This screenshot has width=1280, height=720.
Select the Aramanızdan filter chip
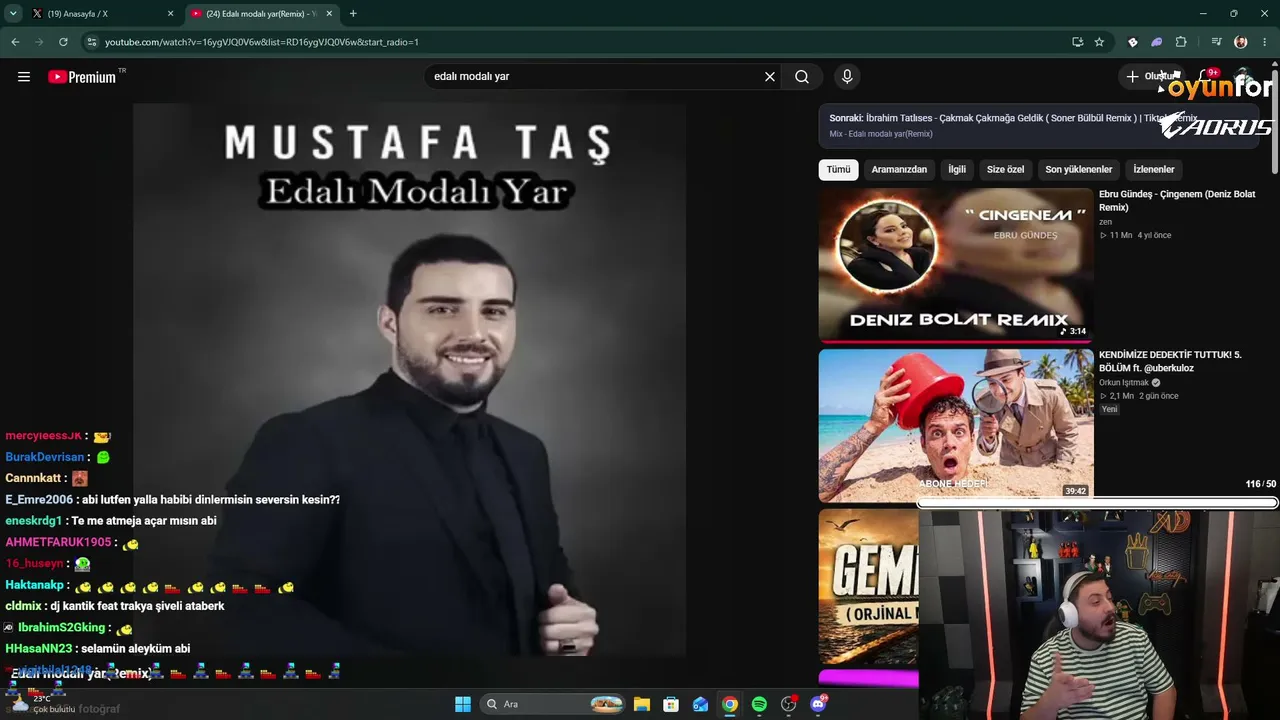click(899, 169)
